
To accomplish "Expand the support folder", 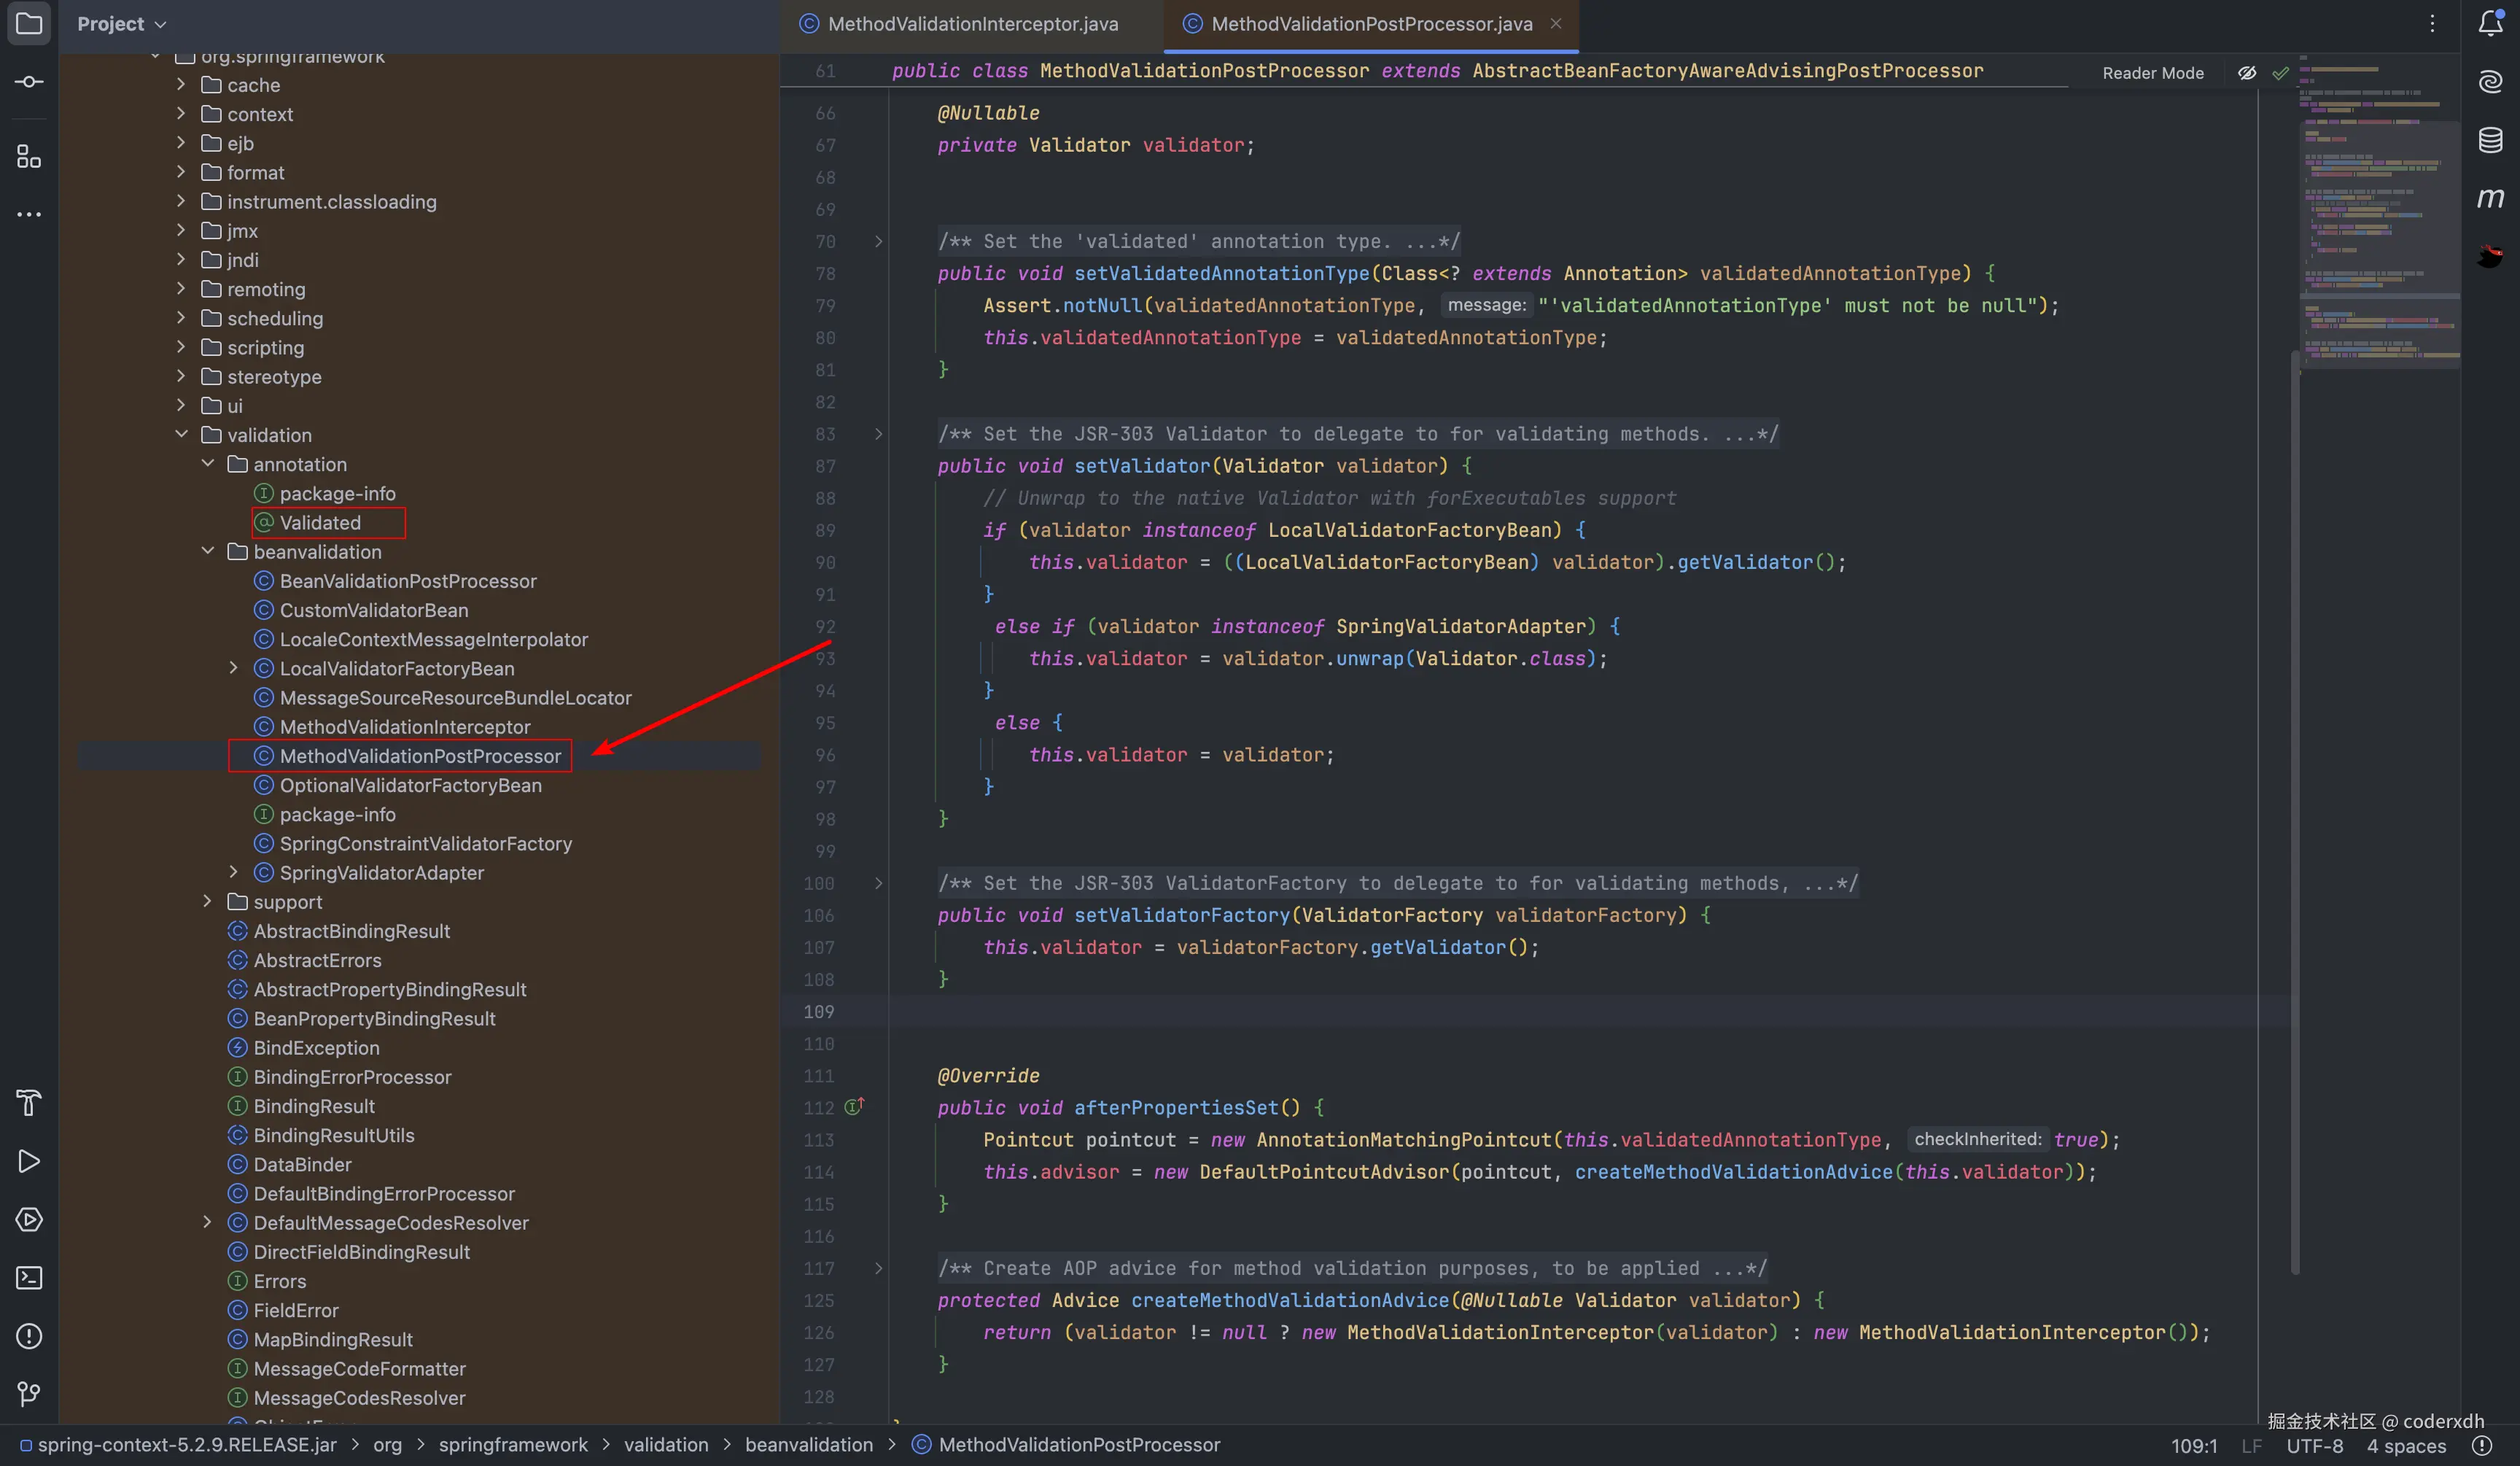I will click(x=207, y=902).
